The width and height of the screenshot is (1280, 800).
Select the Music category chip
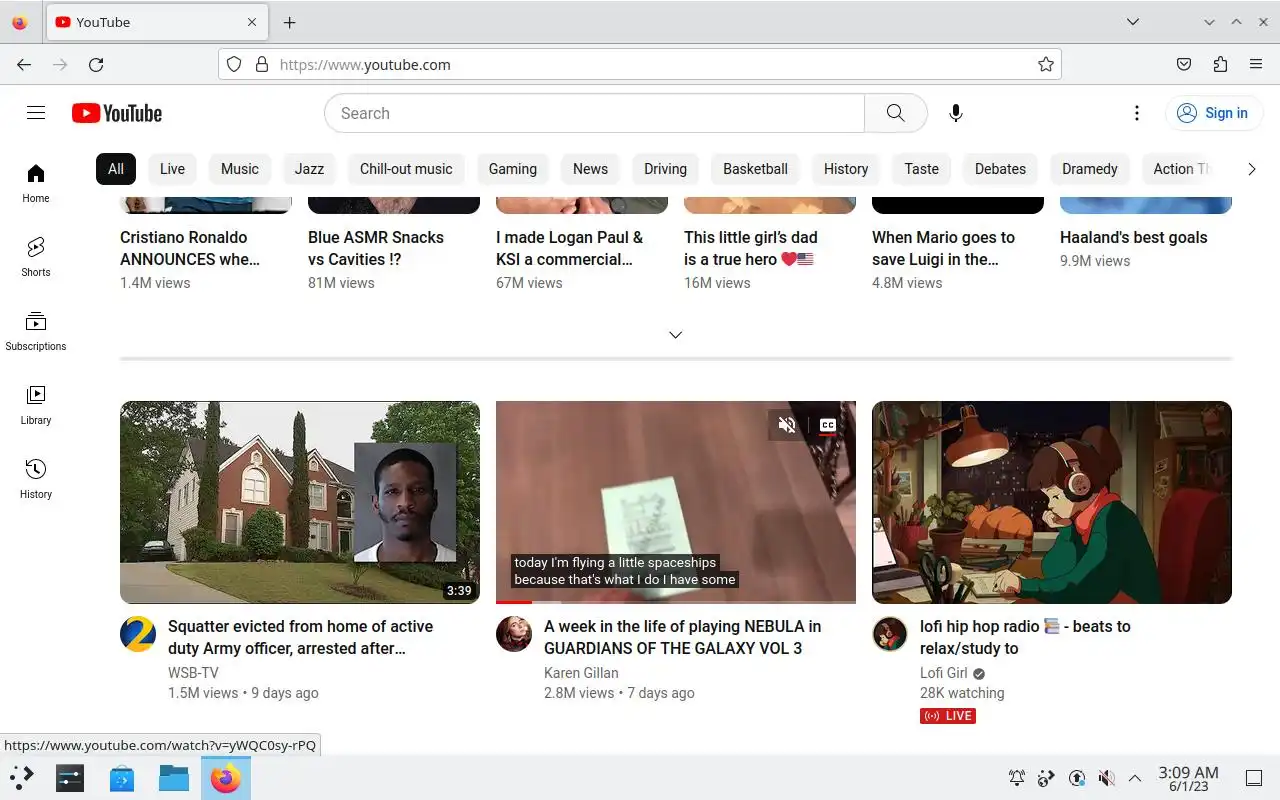point(240,169)
